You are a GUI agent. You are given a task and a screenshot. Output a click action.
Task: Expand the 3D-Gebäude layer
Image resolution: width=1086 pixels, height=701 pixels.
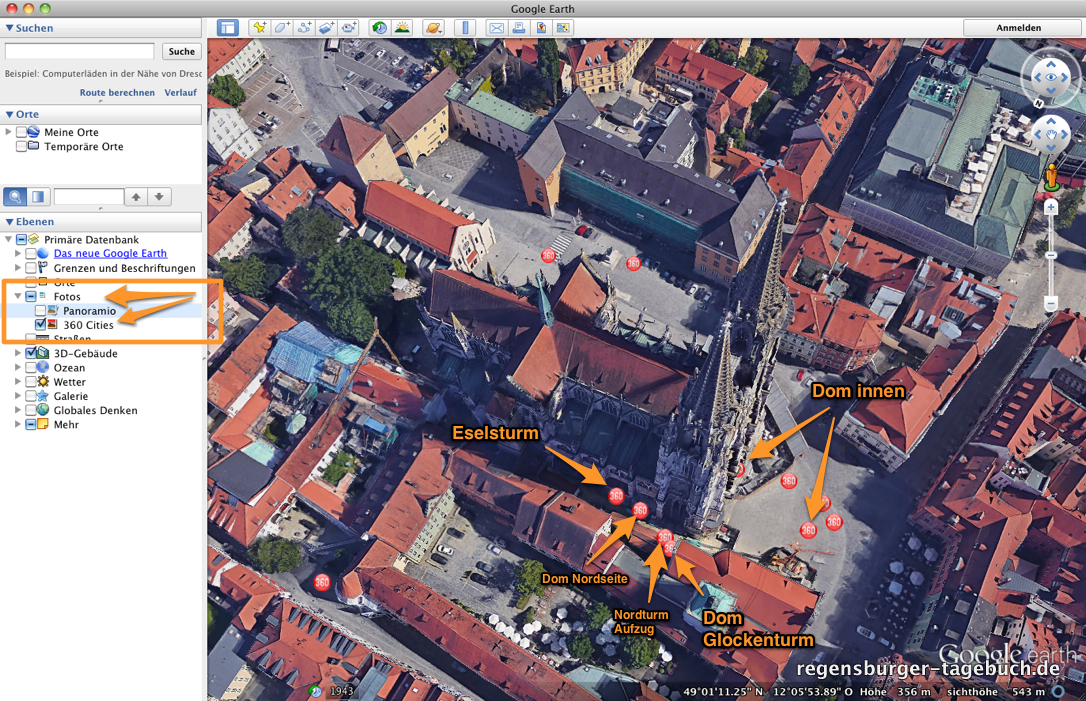point(18,353)
